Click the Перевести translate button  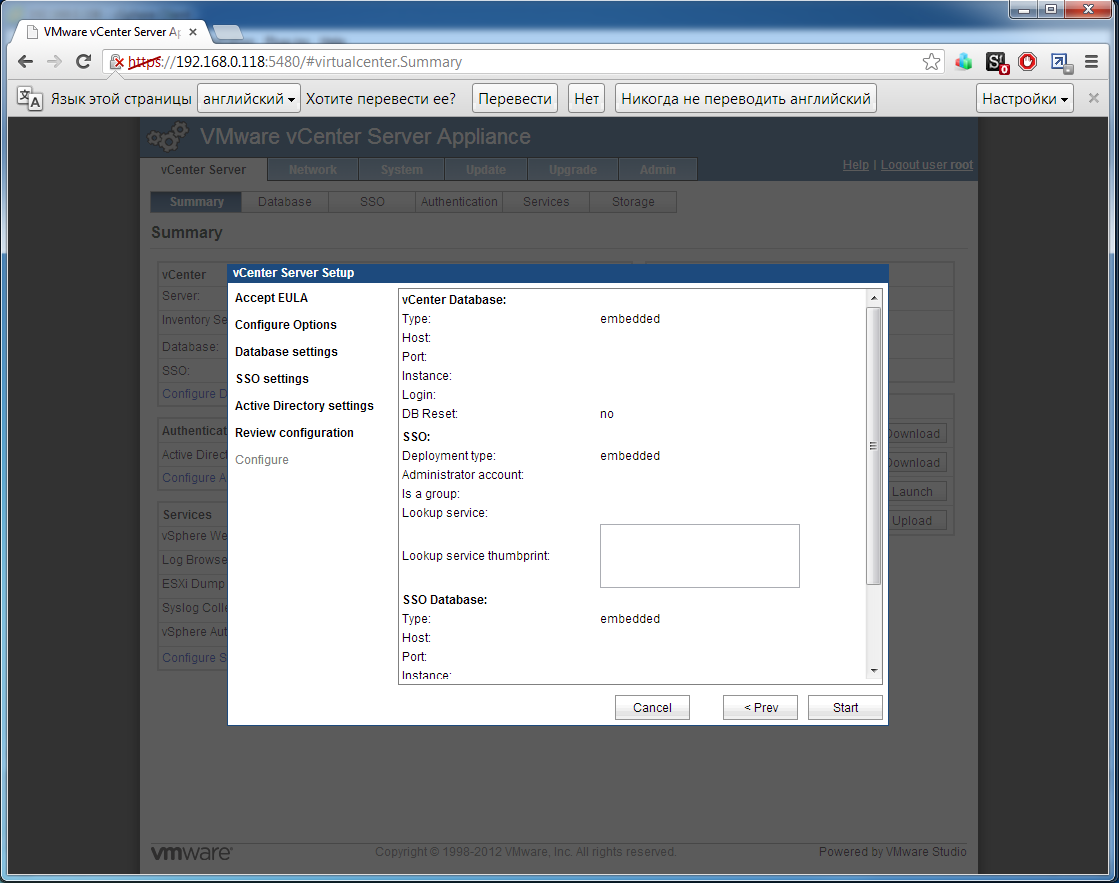point(515,99)
